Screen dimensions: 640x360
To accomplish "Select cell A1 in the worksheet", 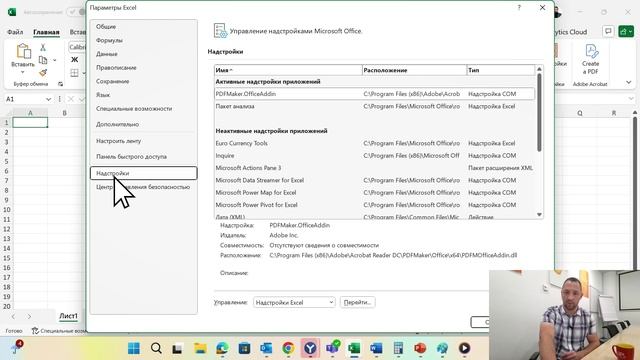I will point(30,122).
